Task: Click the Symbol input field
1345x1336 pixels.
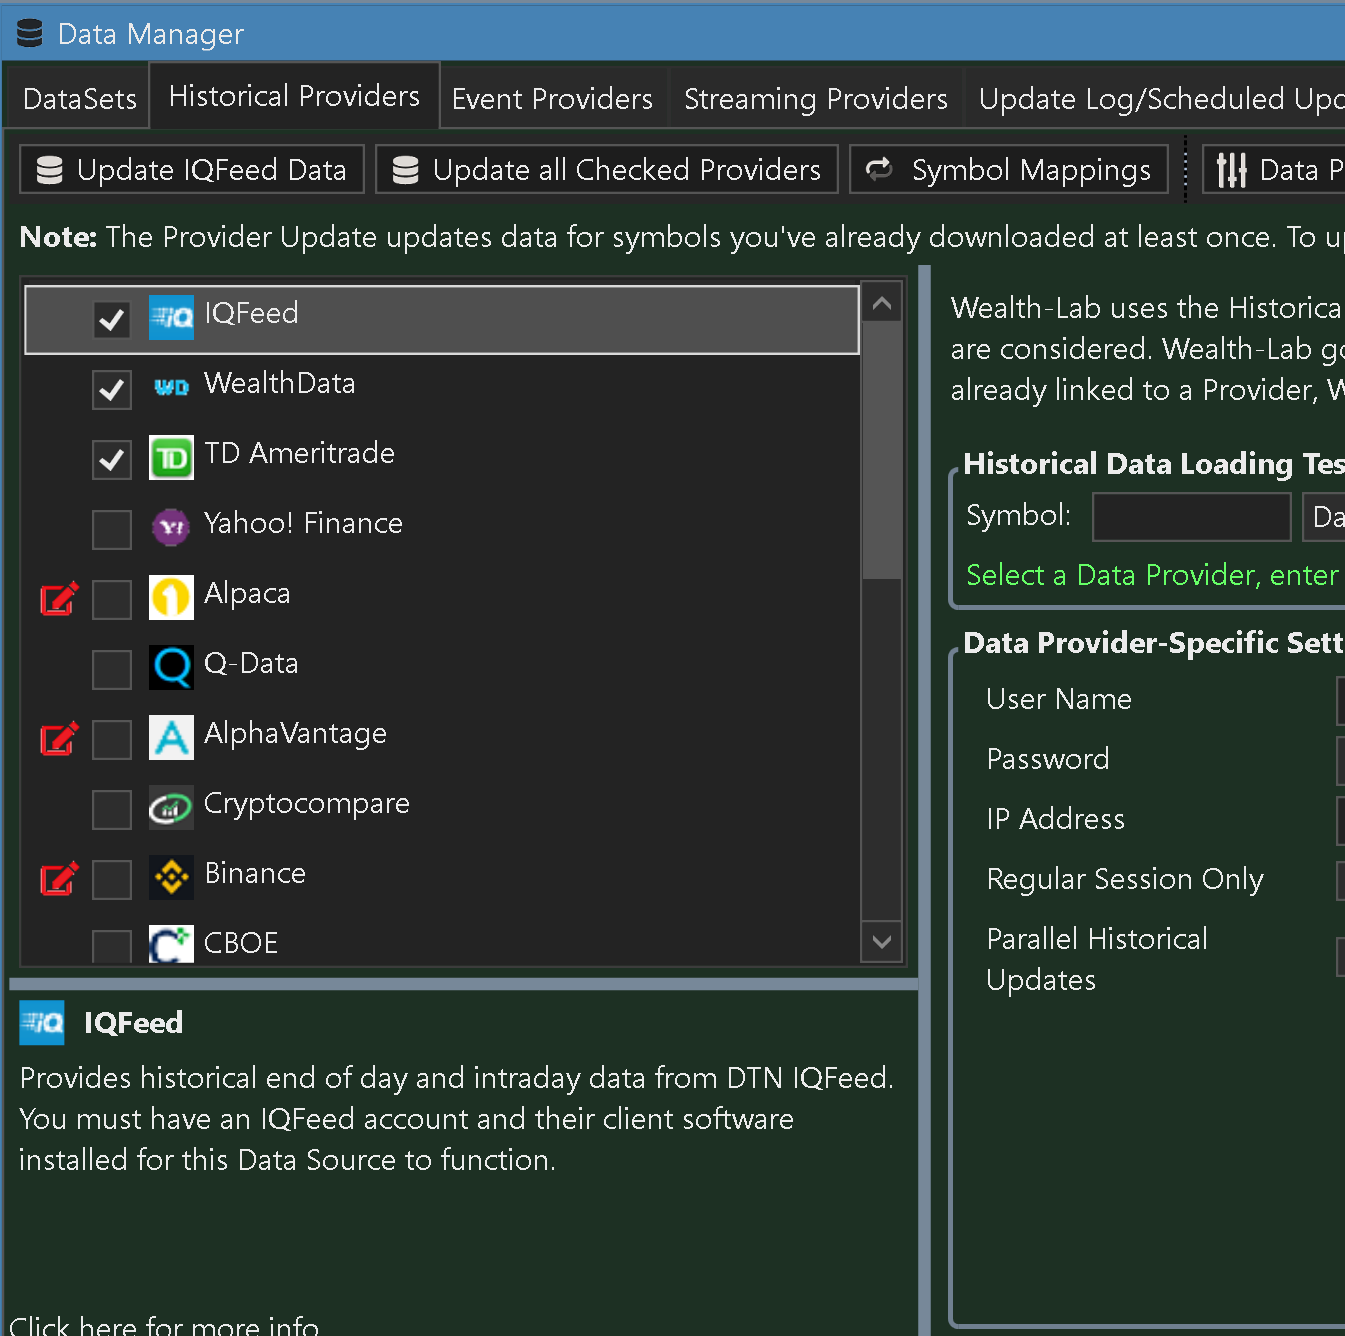Action: point(1190,517)
